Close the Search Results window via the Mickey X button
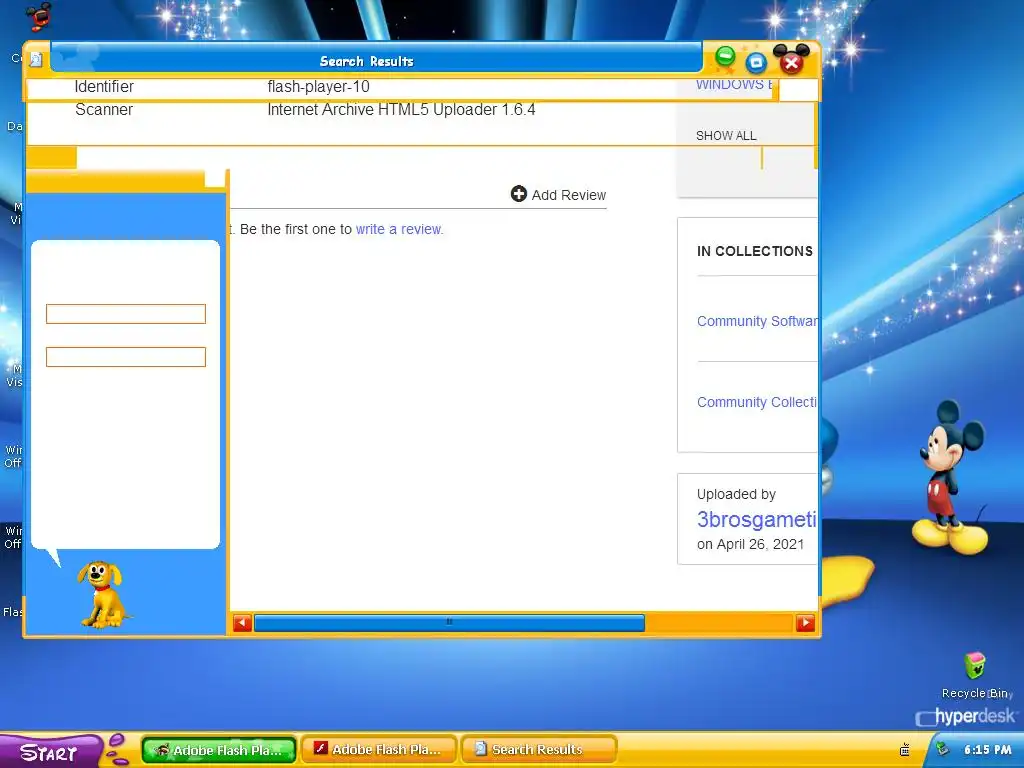Screen dimensions: 1024x768 pyautogui.click(x=792, y=60)
